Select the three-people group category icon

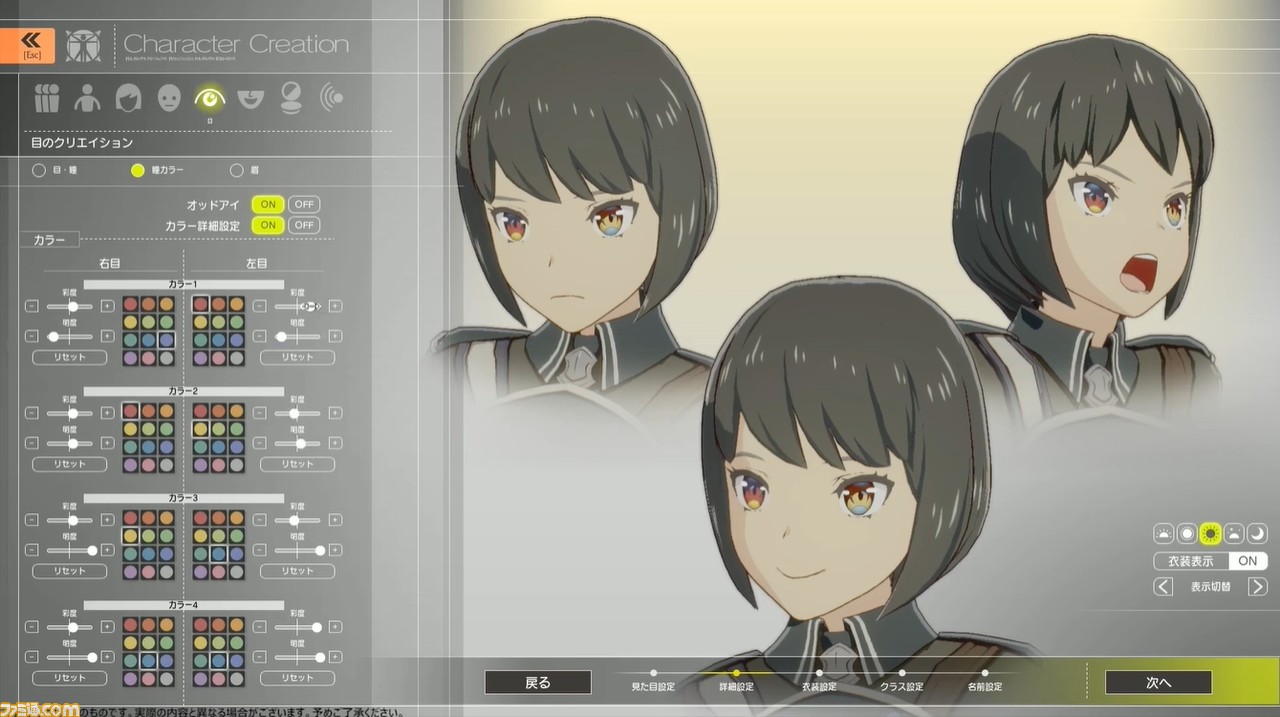point(47,98)
